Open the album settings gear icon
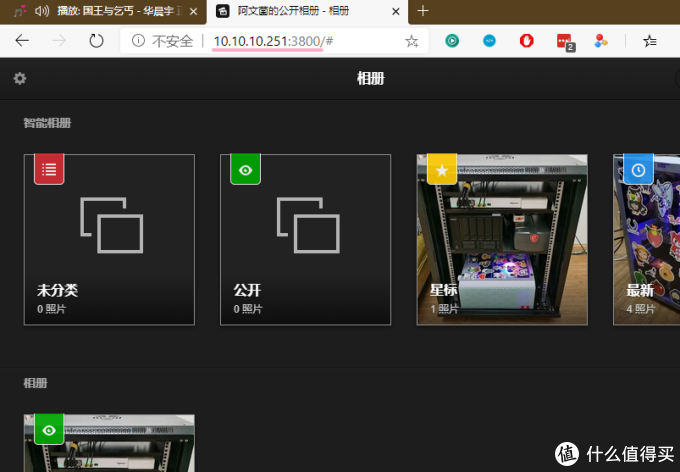This screenshot has height=472, width=680. (20, 78)
